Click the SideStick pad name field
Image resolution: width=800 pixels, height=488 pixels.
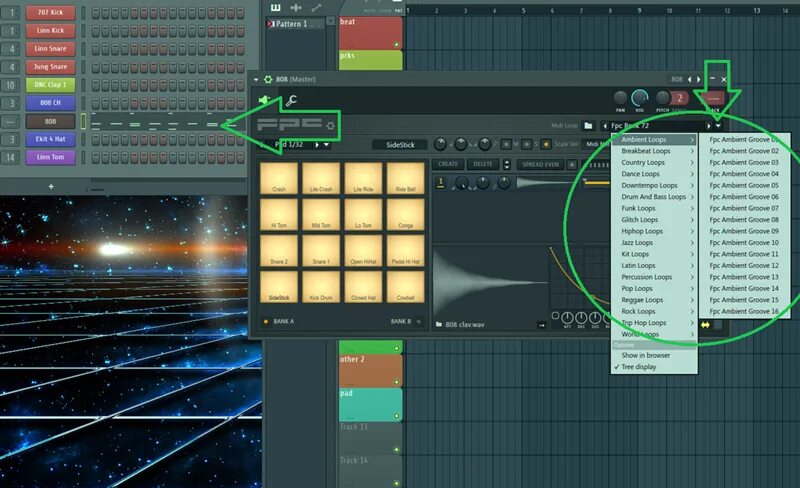[x=401, y=145]
